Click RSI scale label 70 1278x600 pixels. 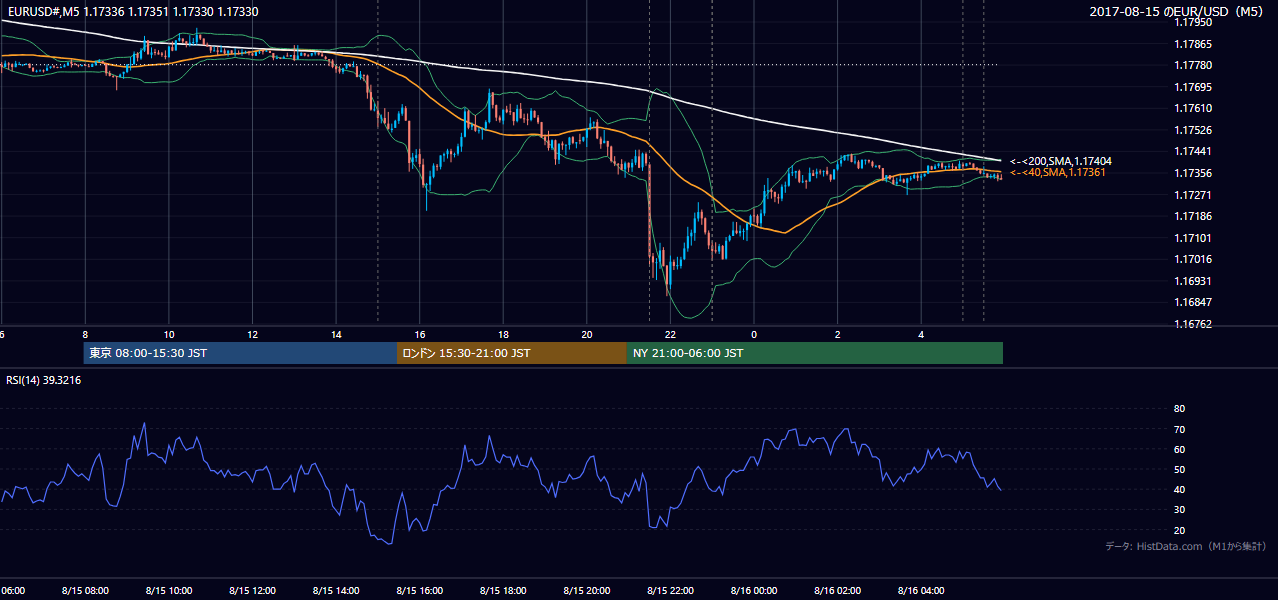click(1179, 429)
